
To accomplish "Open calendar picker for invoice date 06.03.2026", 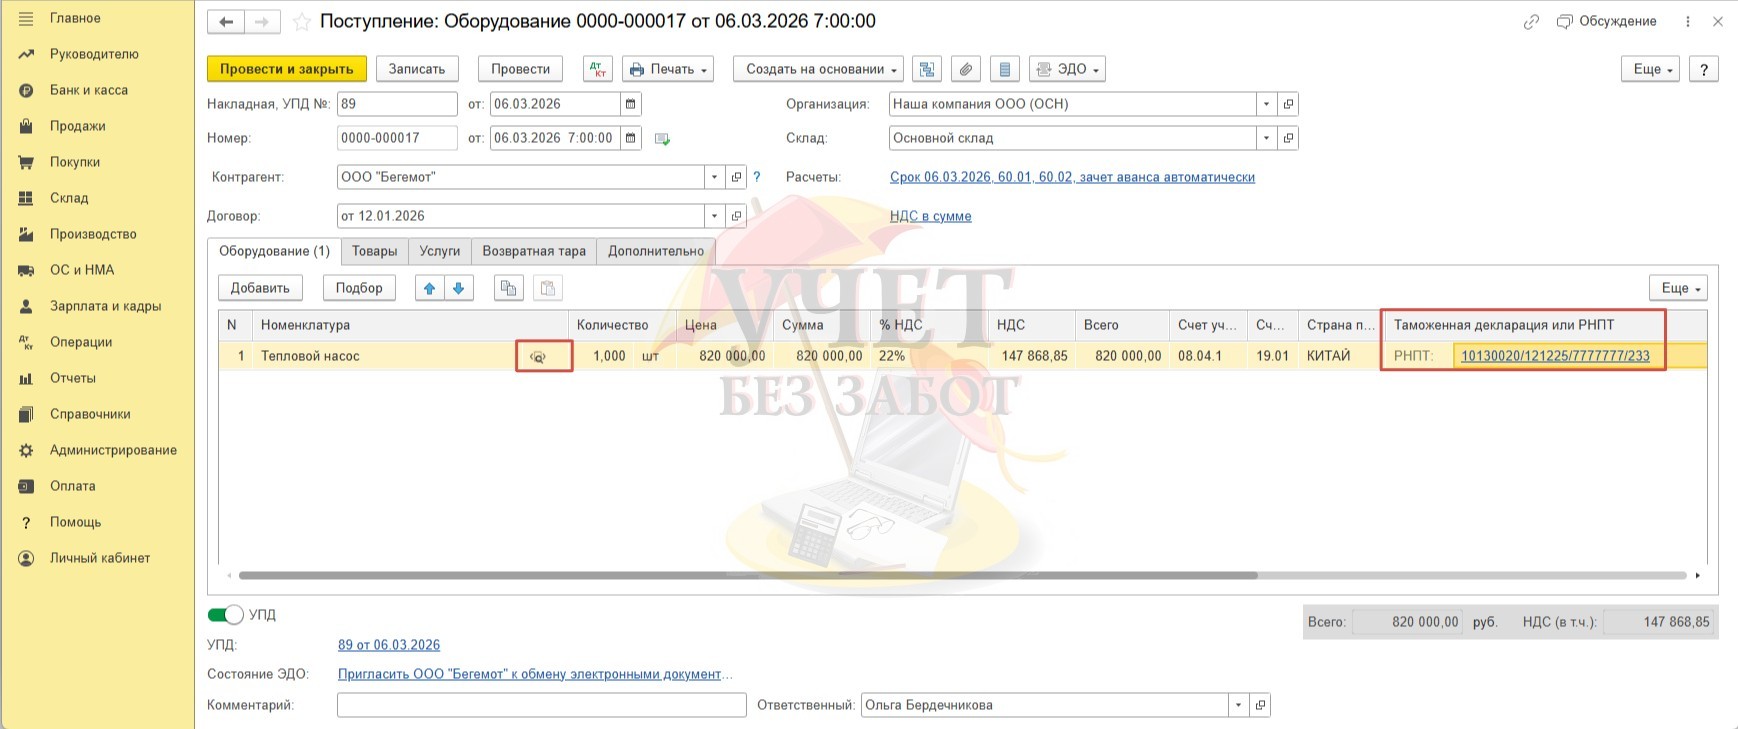I will 631,104.
